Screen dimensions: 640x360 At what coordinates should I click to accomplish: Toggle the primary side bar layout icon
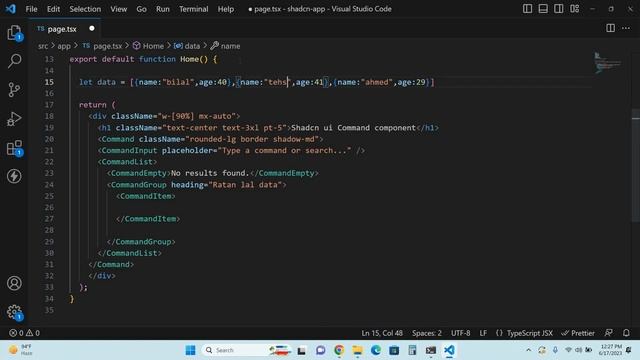(x=527, y=9)
